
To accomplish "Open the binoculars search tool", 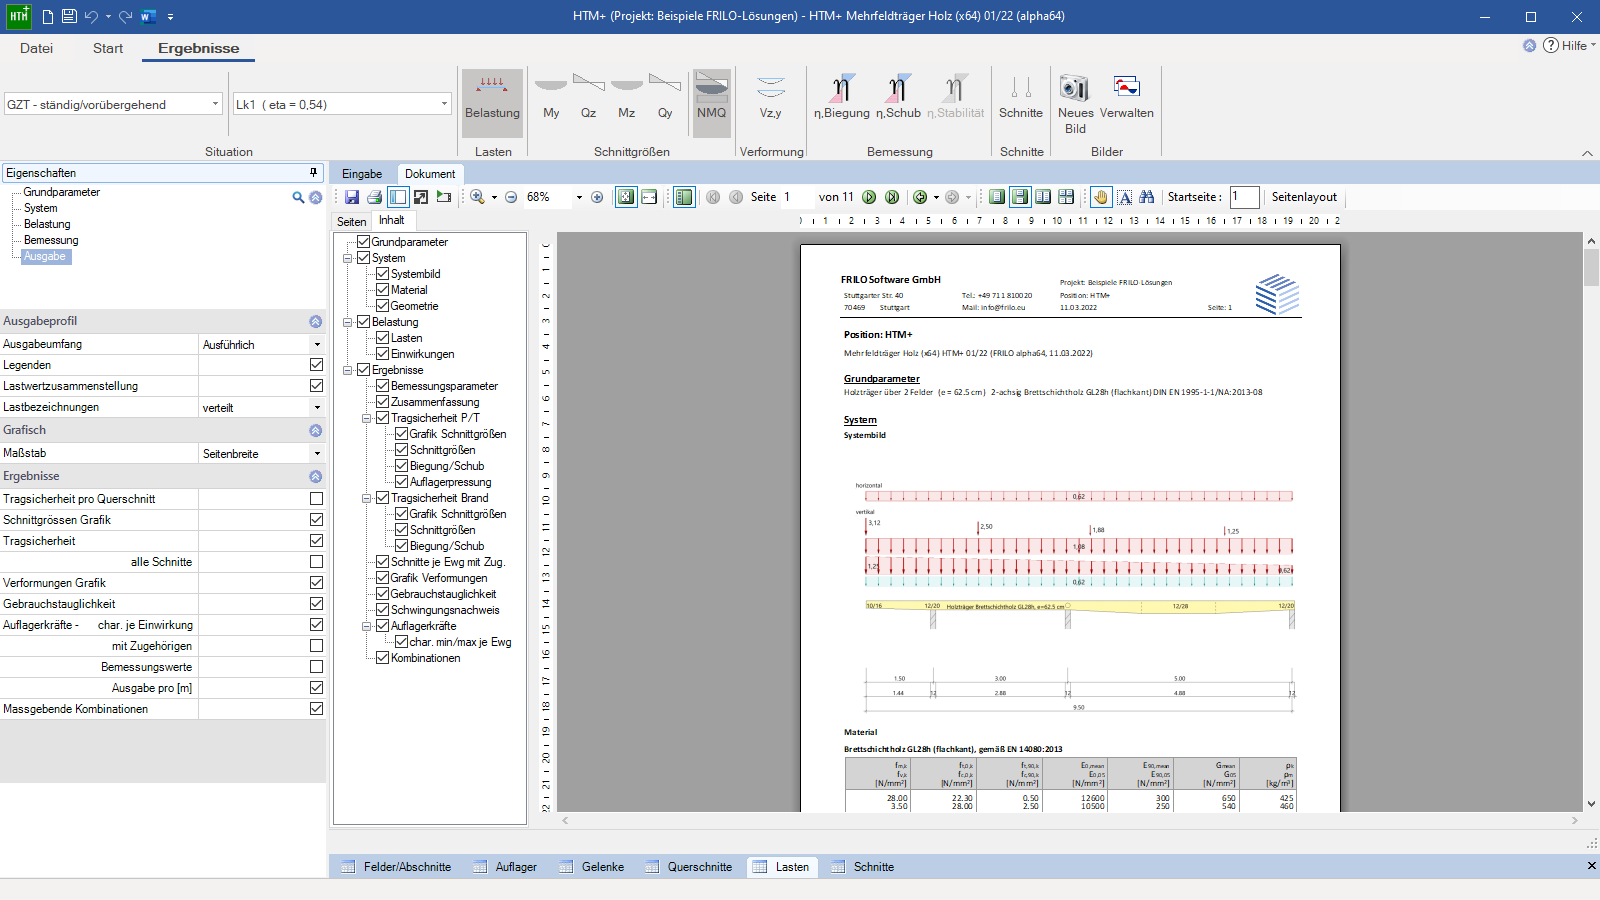I will [1147, 197].
